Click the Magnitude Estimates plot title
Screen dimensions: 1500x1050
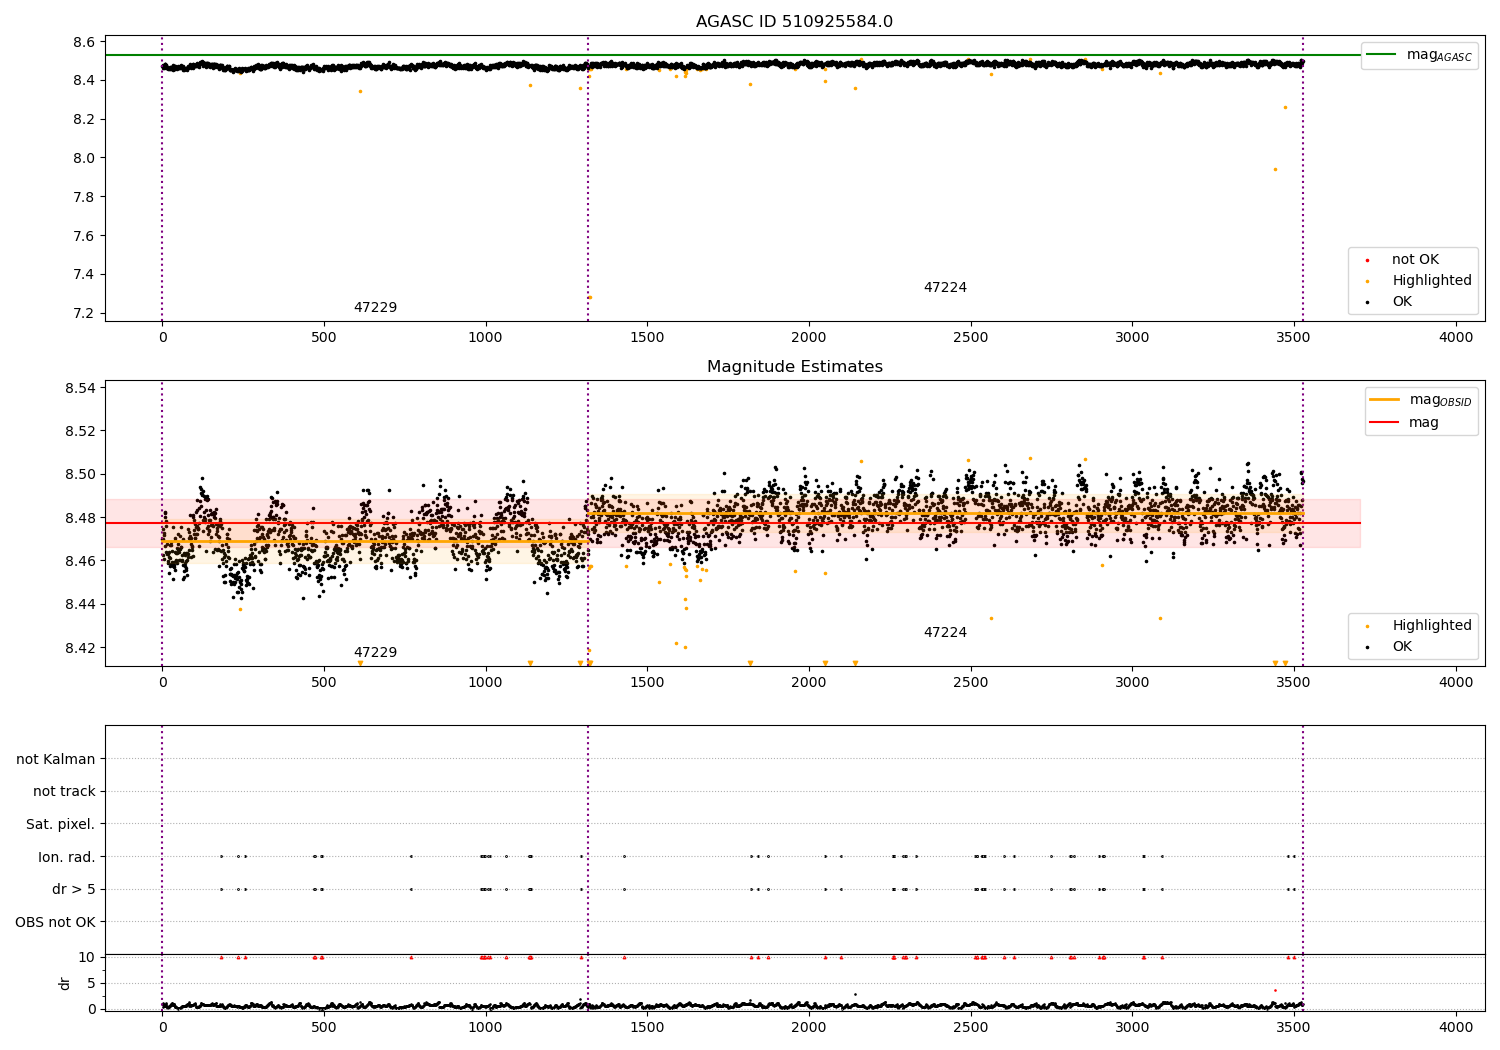click(x=794, y=367)
